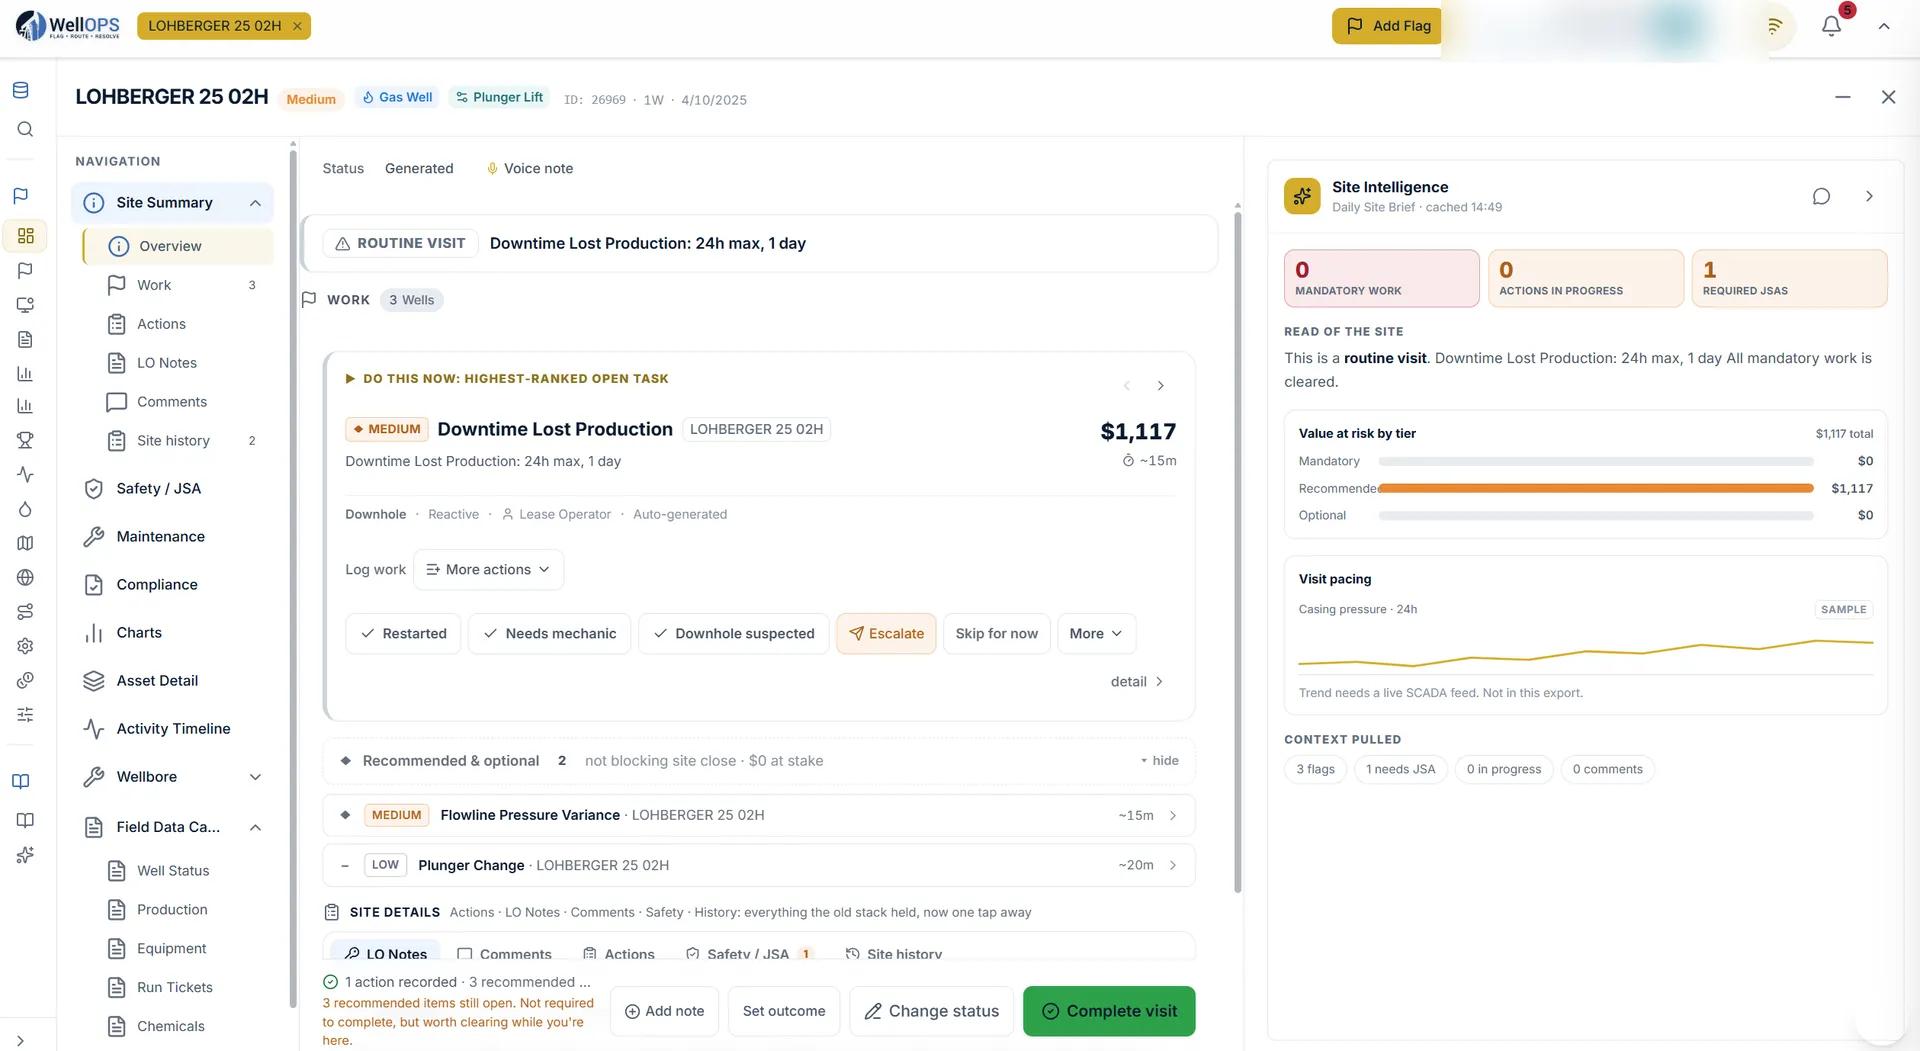Expand the Wellbore navigation section
Image resolution: width=1920 pixels, height=1051 pixels.
255,777
